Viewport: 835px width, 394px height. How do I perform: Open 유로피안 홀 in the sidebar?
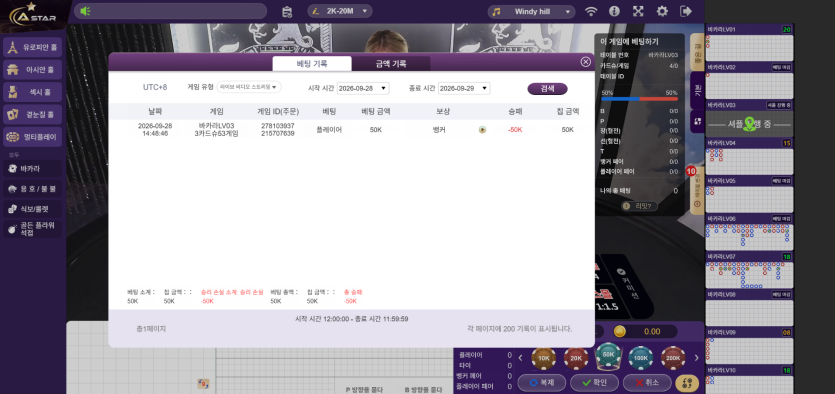pyautogui.click(x=32, y=47)
